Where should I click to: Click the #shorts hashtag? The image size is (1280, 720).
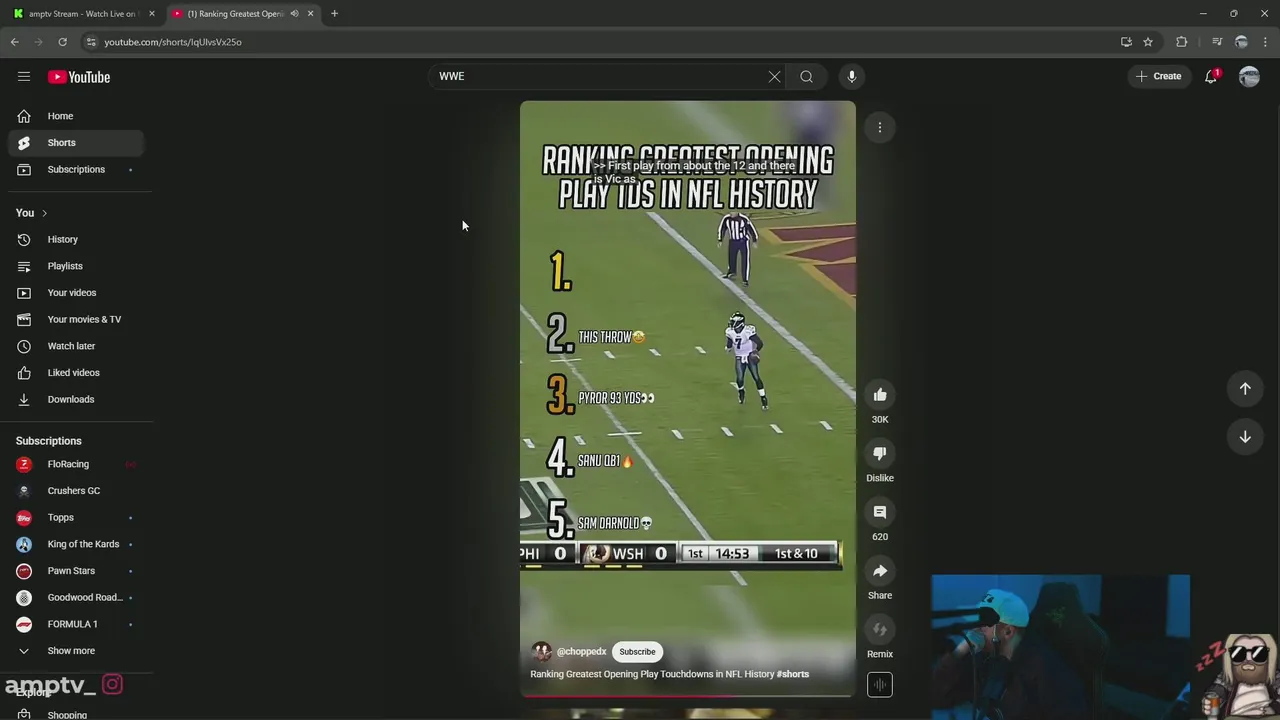(793, 674)
